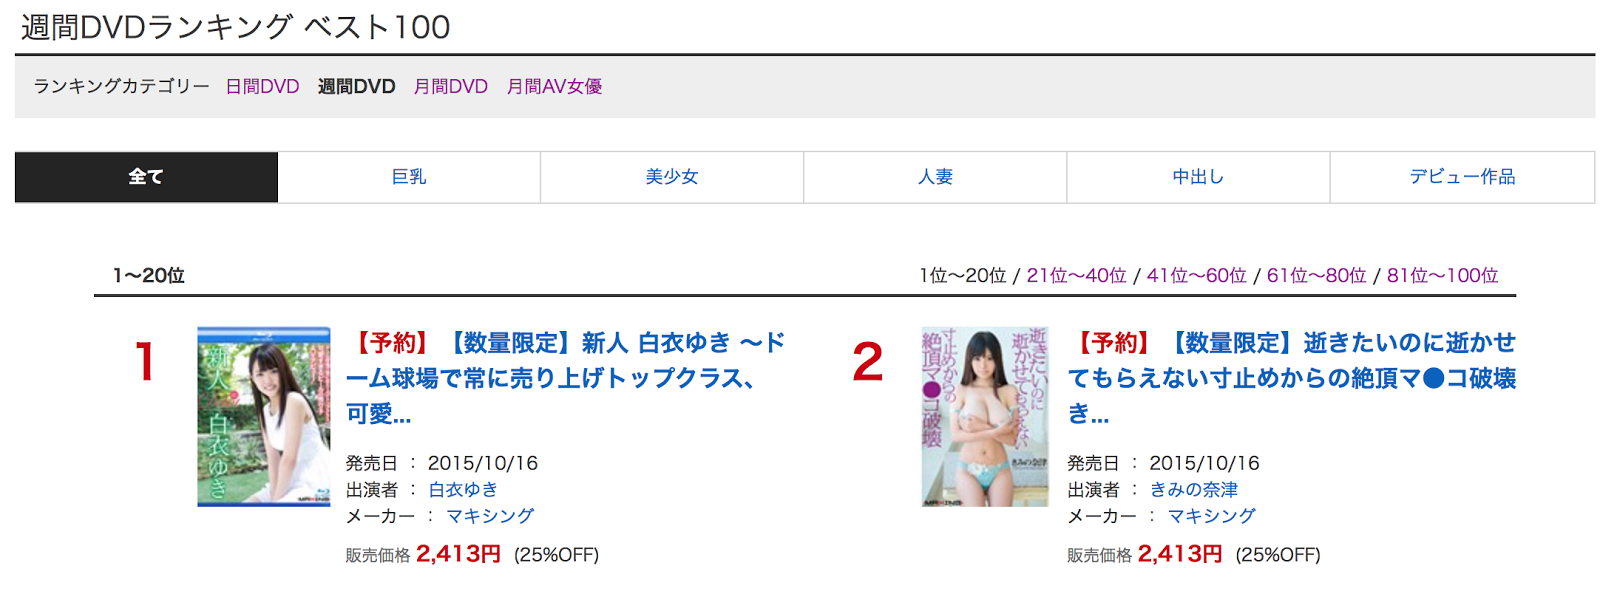This screenshot has width=1600, height=594.
Task: Click the 月間DVD ranking link
Action: [451, 87]
